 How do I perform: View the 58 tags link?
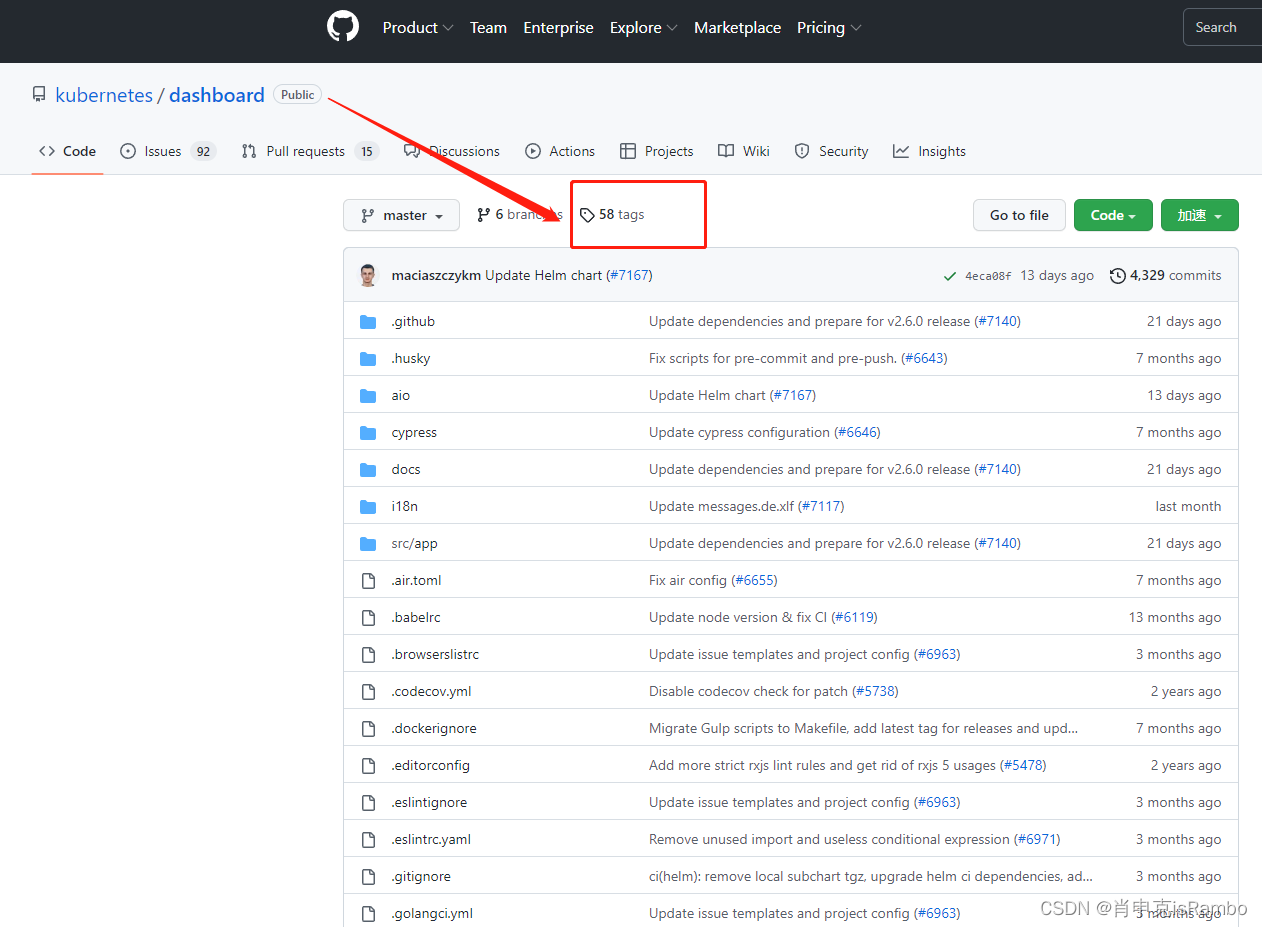click(x=612, y=215)
